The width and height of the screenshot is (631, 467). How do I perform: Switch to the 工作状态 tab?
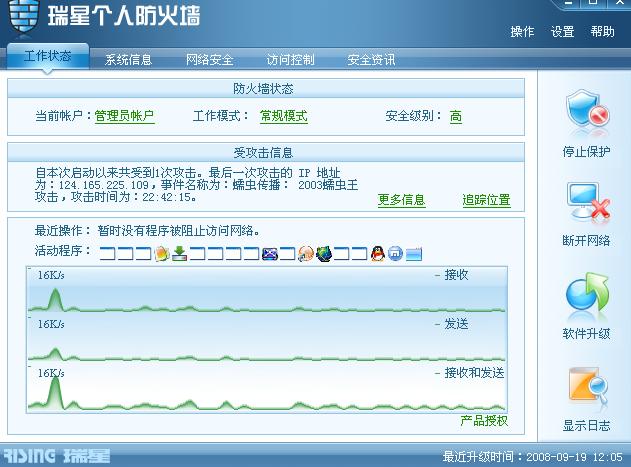point(47,56)
